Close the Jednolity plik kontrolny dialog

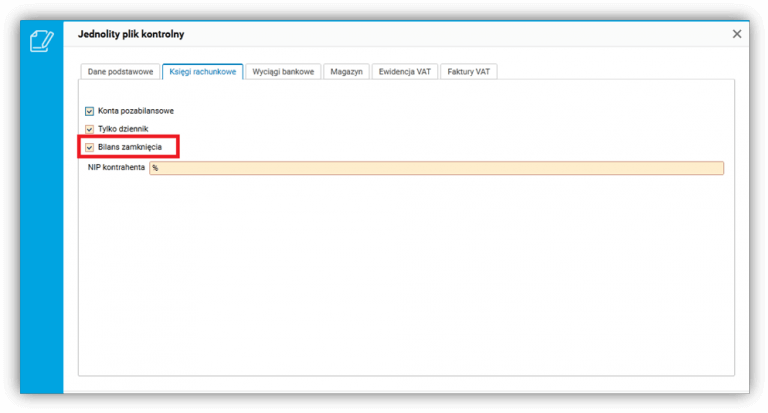[737, 34]
